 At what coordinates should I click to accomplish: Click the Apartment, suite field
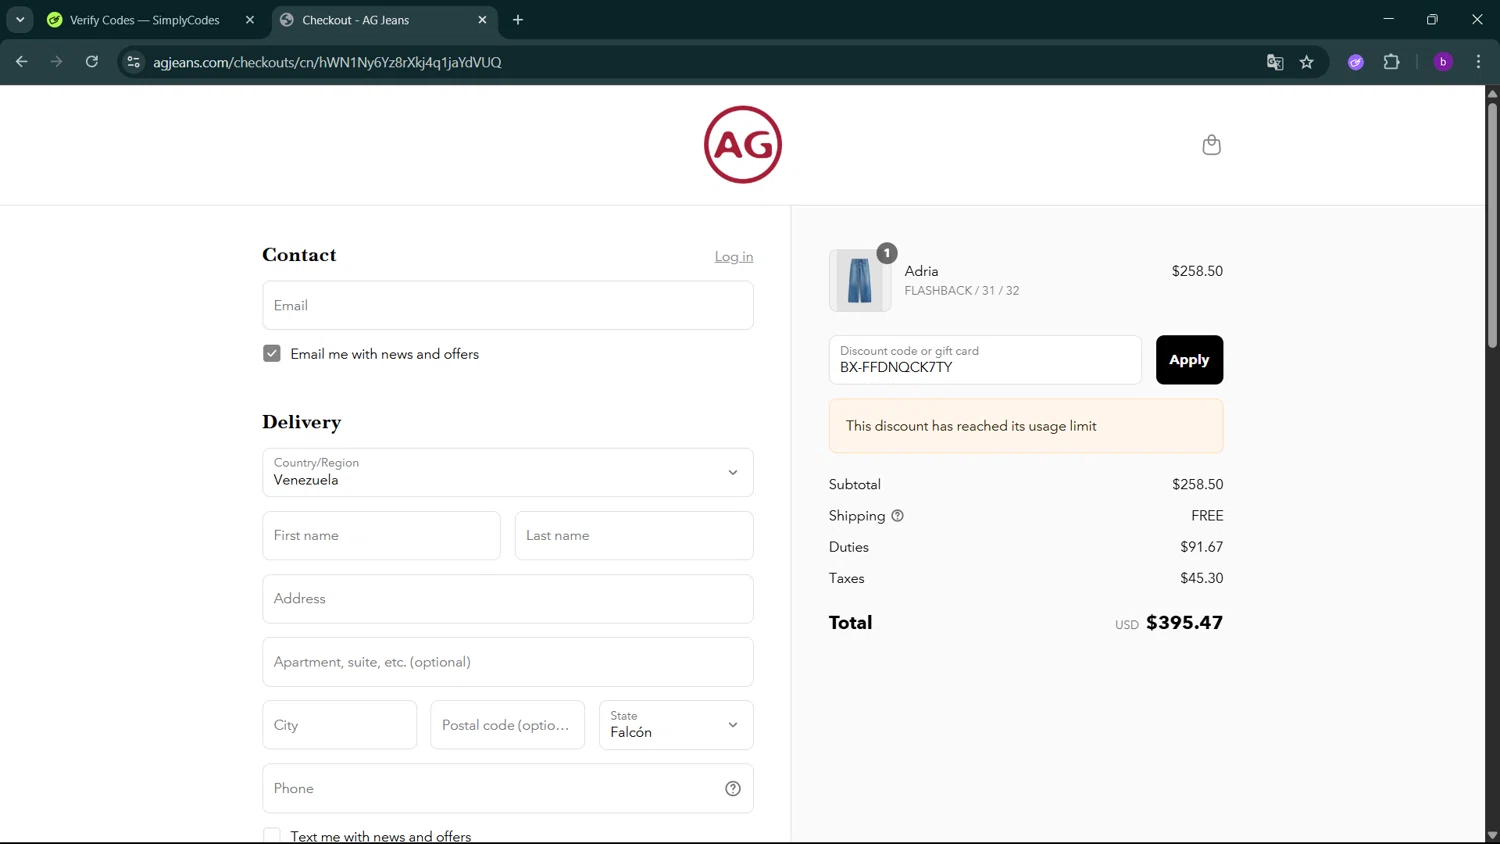point(508,662)
